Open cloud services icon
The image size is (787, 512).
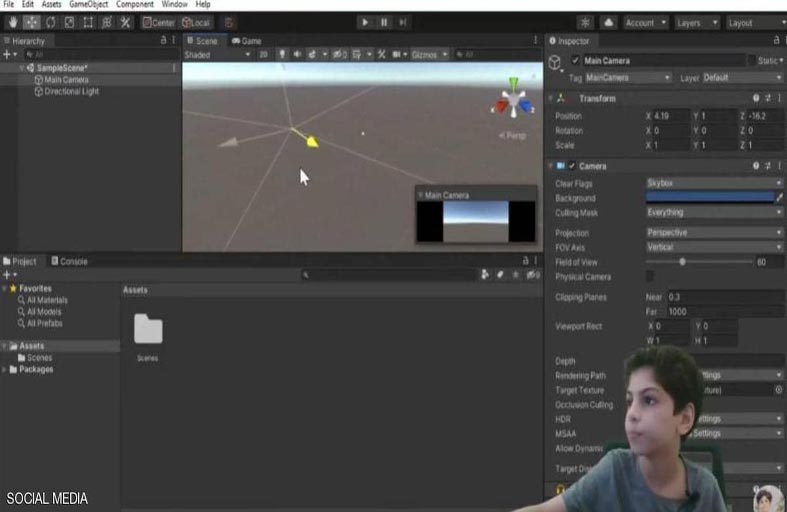(x=609, y=22)
